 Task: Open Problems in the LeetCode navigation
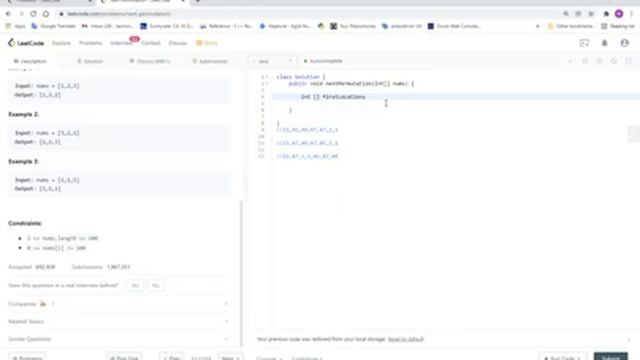(x=91, y=43)
